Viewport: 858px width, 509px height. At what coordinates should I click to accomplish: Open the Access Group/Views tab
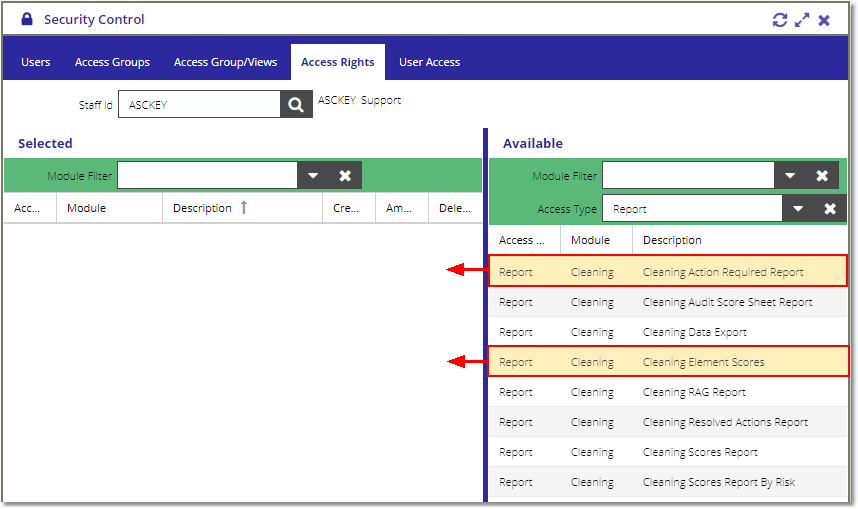click(225, 62)
